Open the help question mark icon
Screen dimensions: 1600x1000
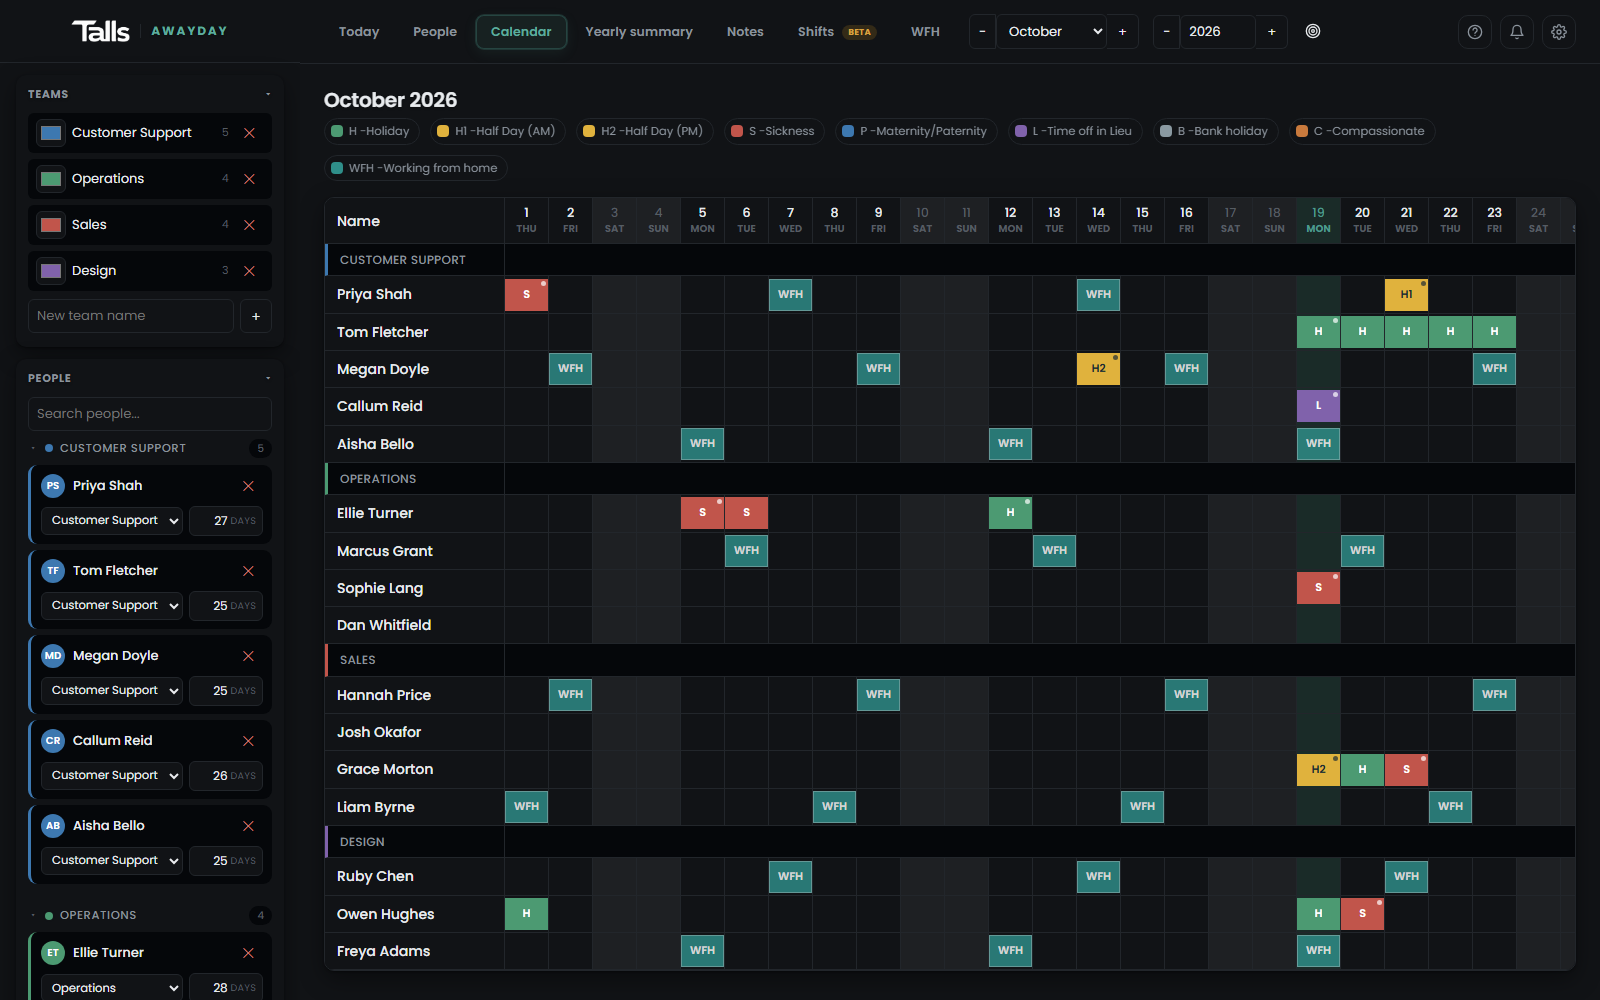[x=1475, y=32]
